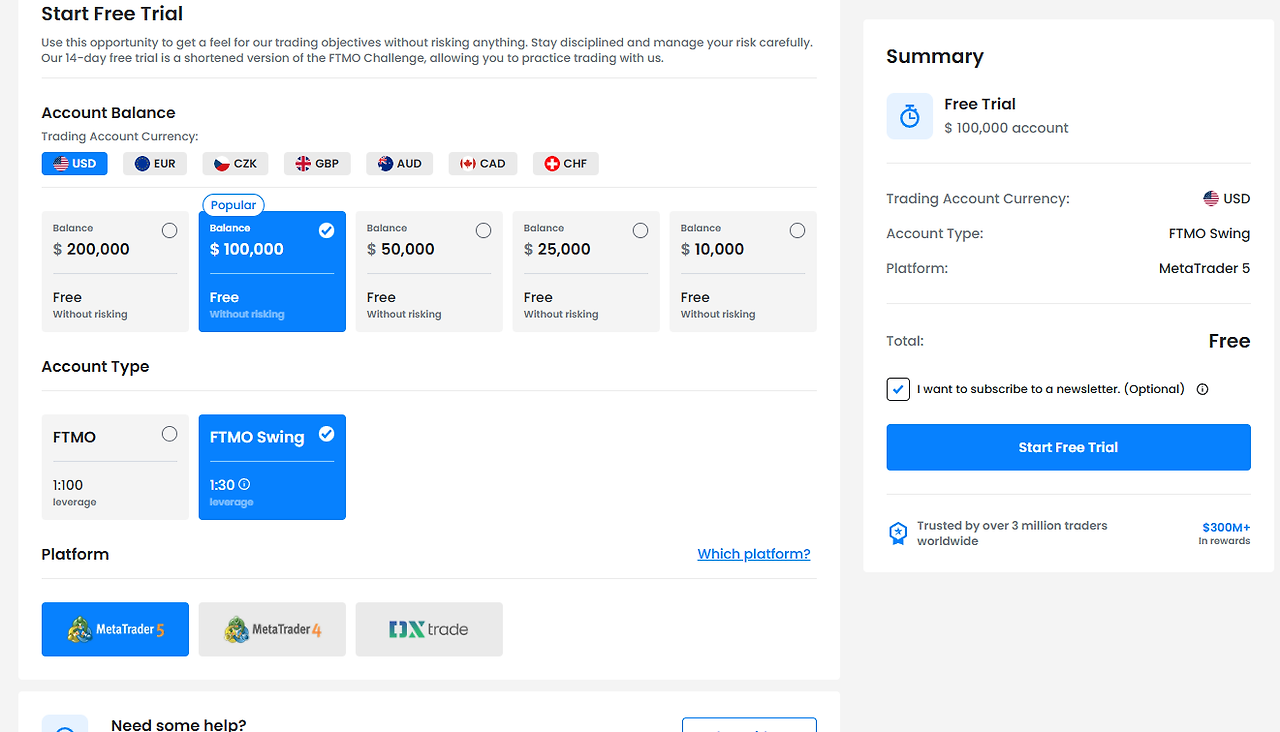Open the Which platform? link

754,554
